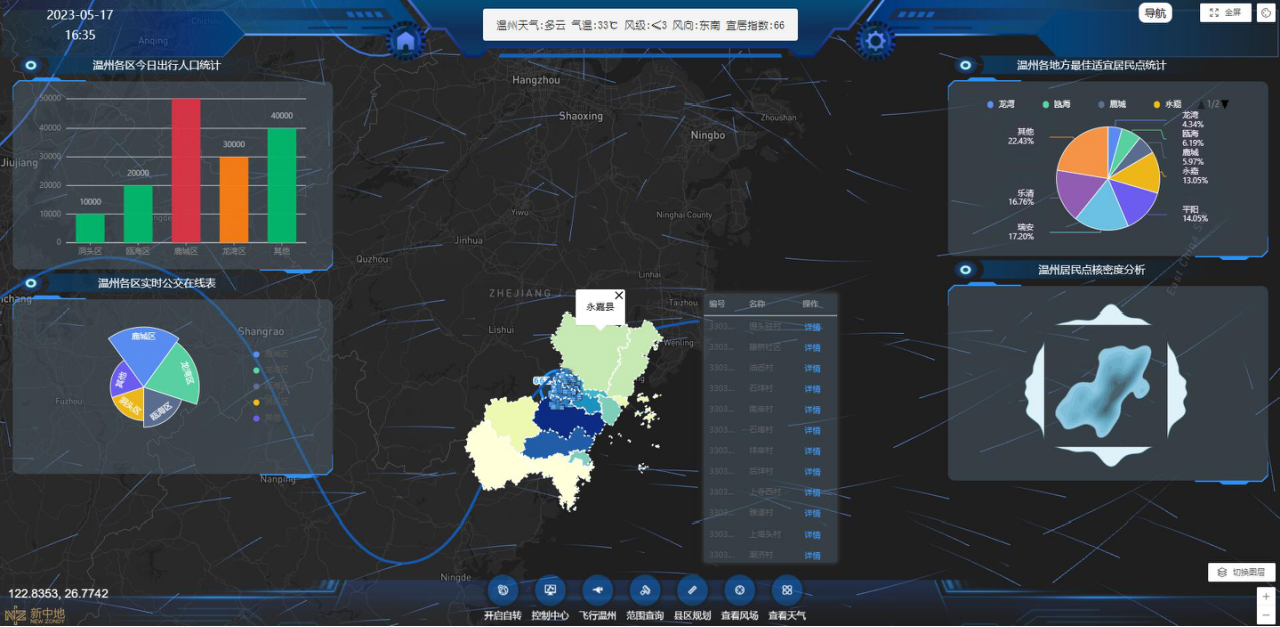Click 详情 link for 藤桥社区 row
Screen dimensions: 1280x627
pyautogui.click(x=812, y=348)
